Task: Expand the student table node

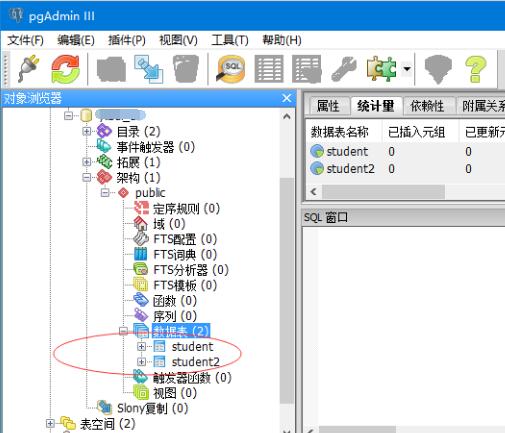Action: [141, 347]
